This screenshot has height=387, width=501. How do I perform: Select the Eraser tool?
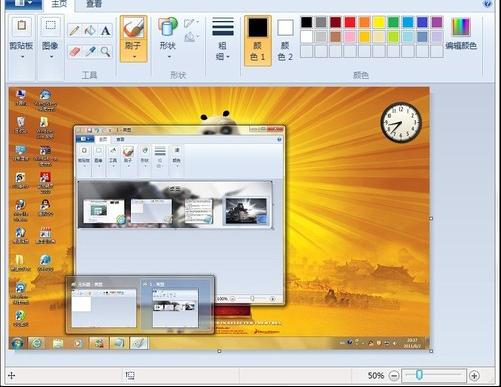75,52
